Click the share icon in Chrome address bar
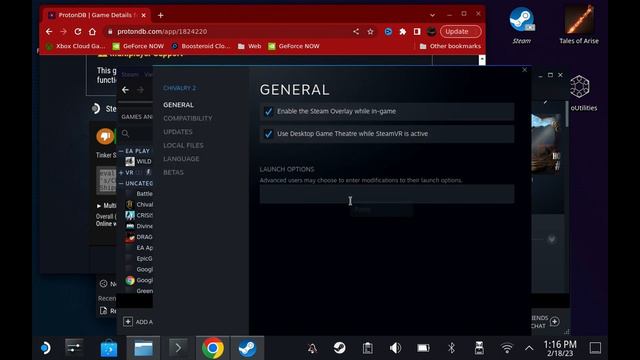Image resolution: width=640 pixels, height=360 pixels. click(356, 31)
